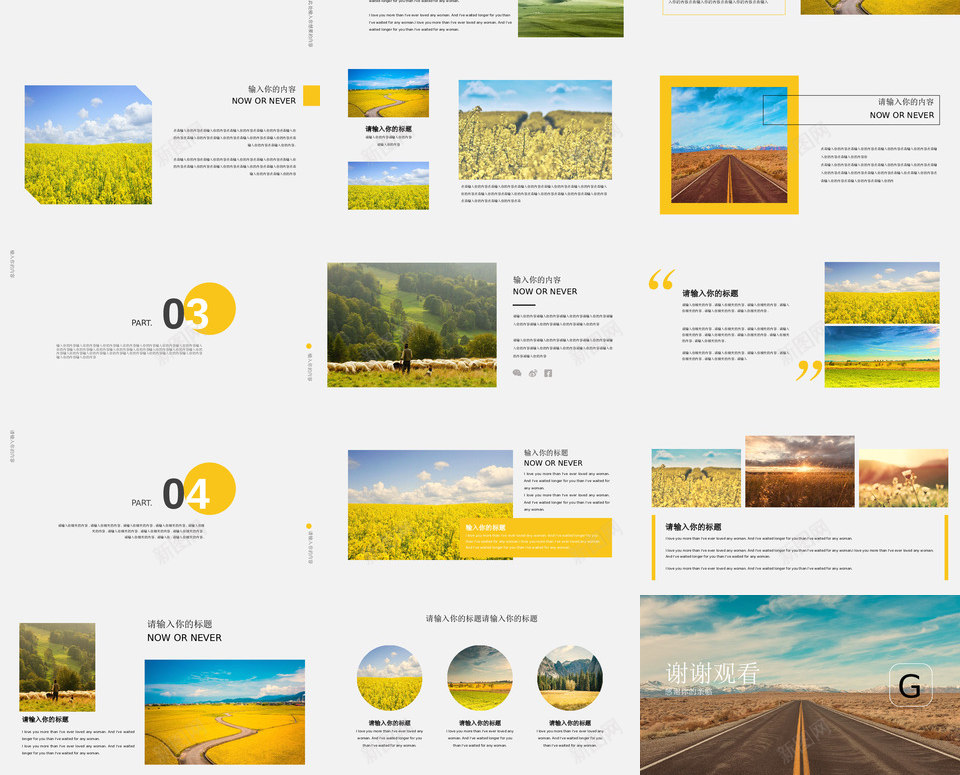Select the circular mountain forest photo

click(570, 678)
